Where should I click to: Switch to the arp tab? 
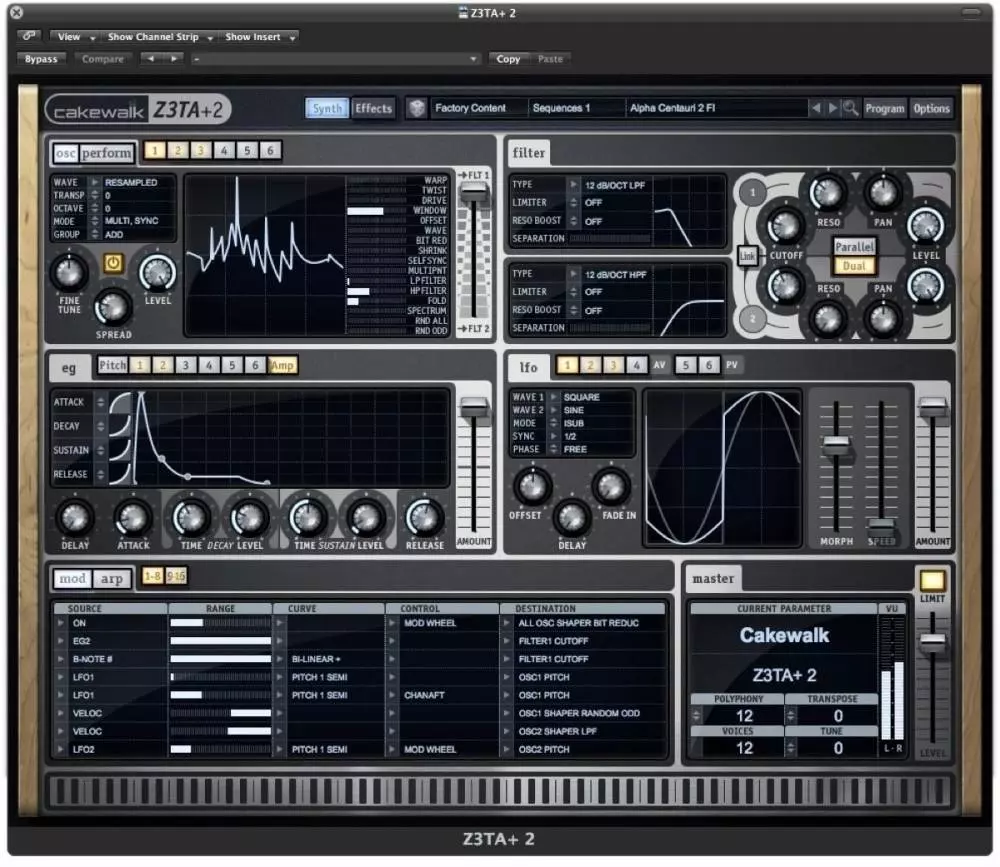click(x=112, y=579)
